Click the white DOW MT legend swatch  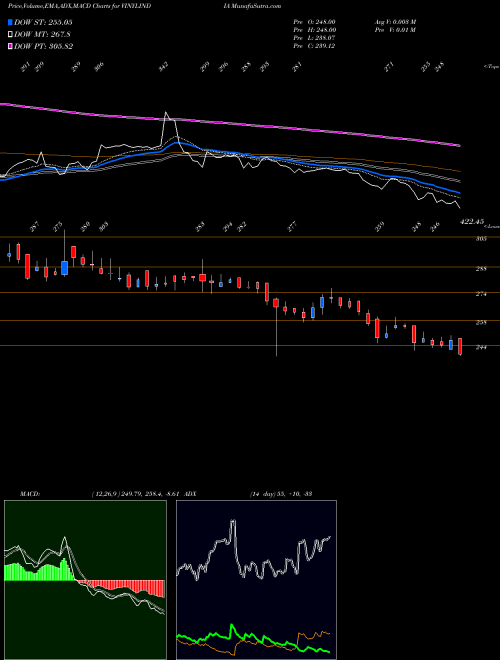[10, 34]
